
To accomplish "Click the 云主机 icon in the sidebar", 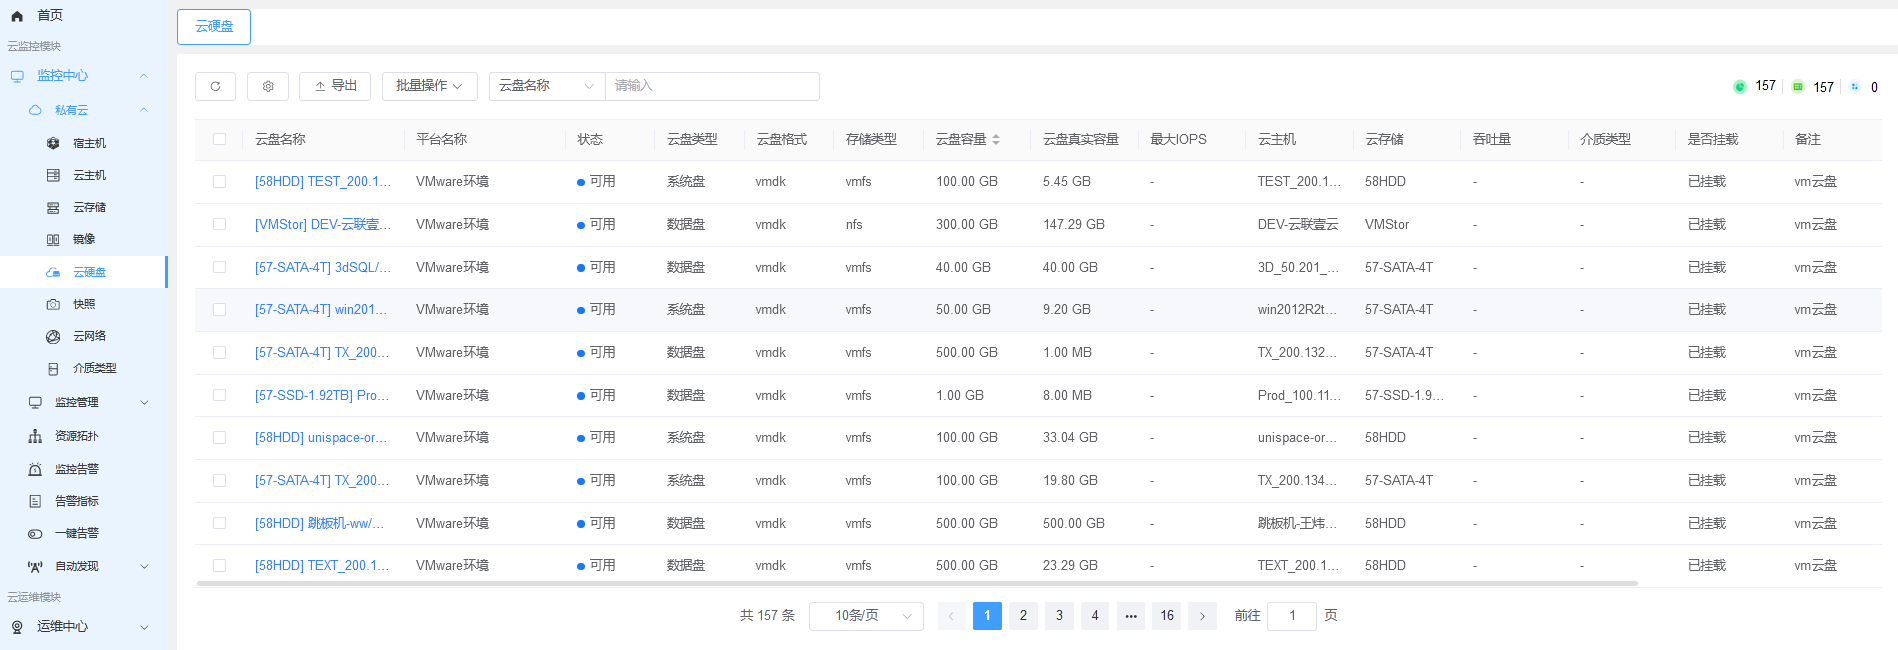I will (53, 175).
